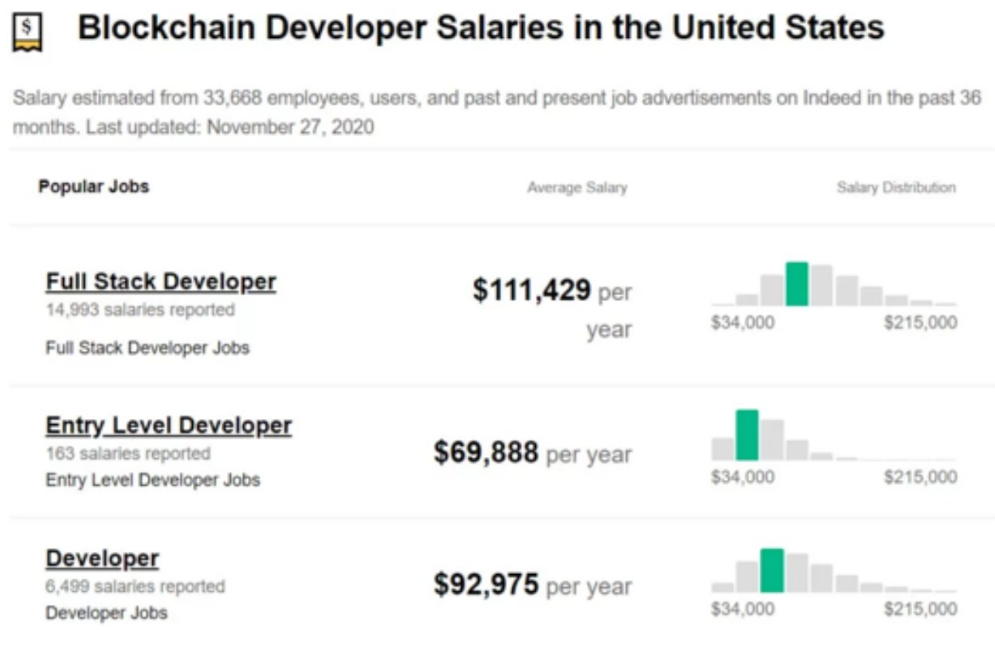This screenshot has width=995, height=647.
Task: Select green bar in Entry Level Developer histogram
Action: tap(747, 435)
